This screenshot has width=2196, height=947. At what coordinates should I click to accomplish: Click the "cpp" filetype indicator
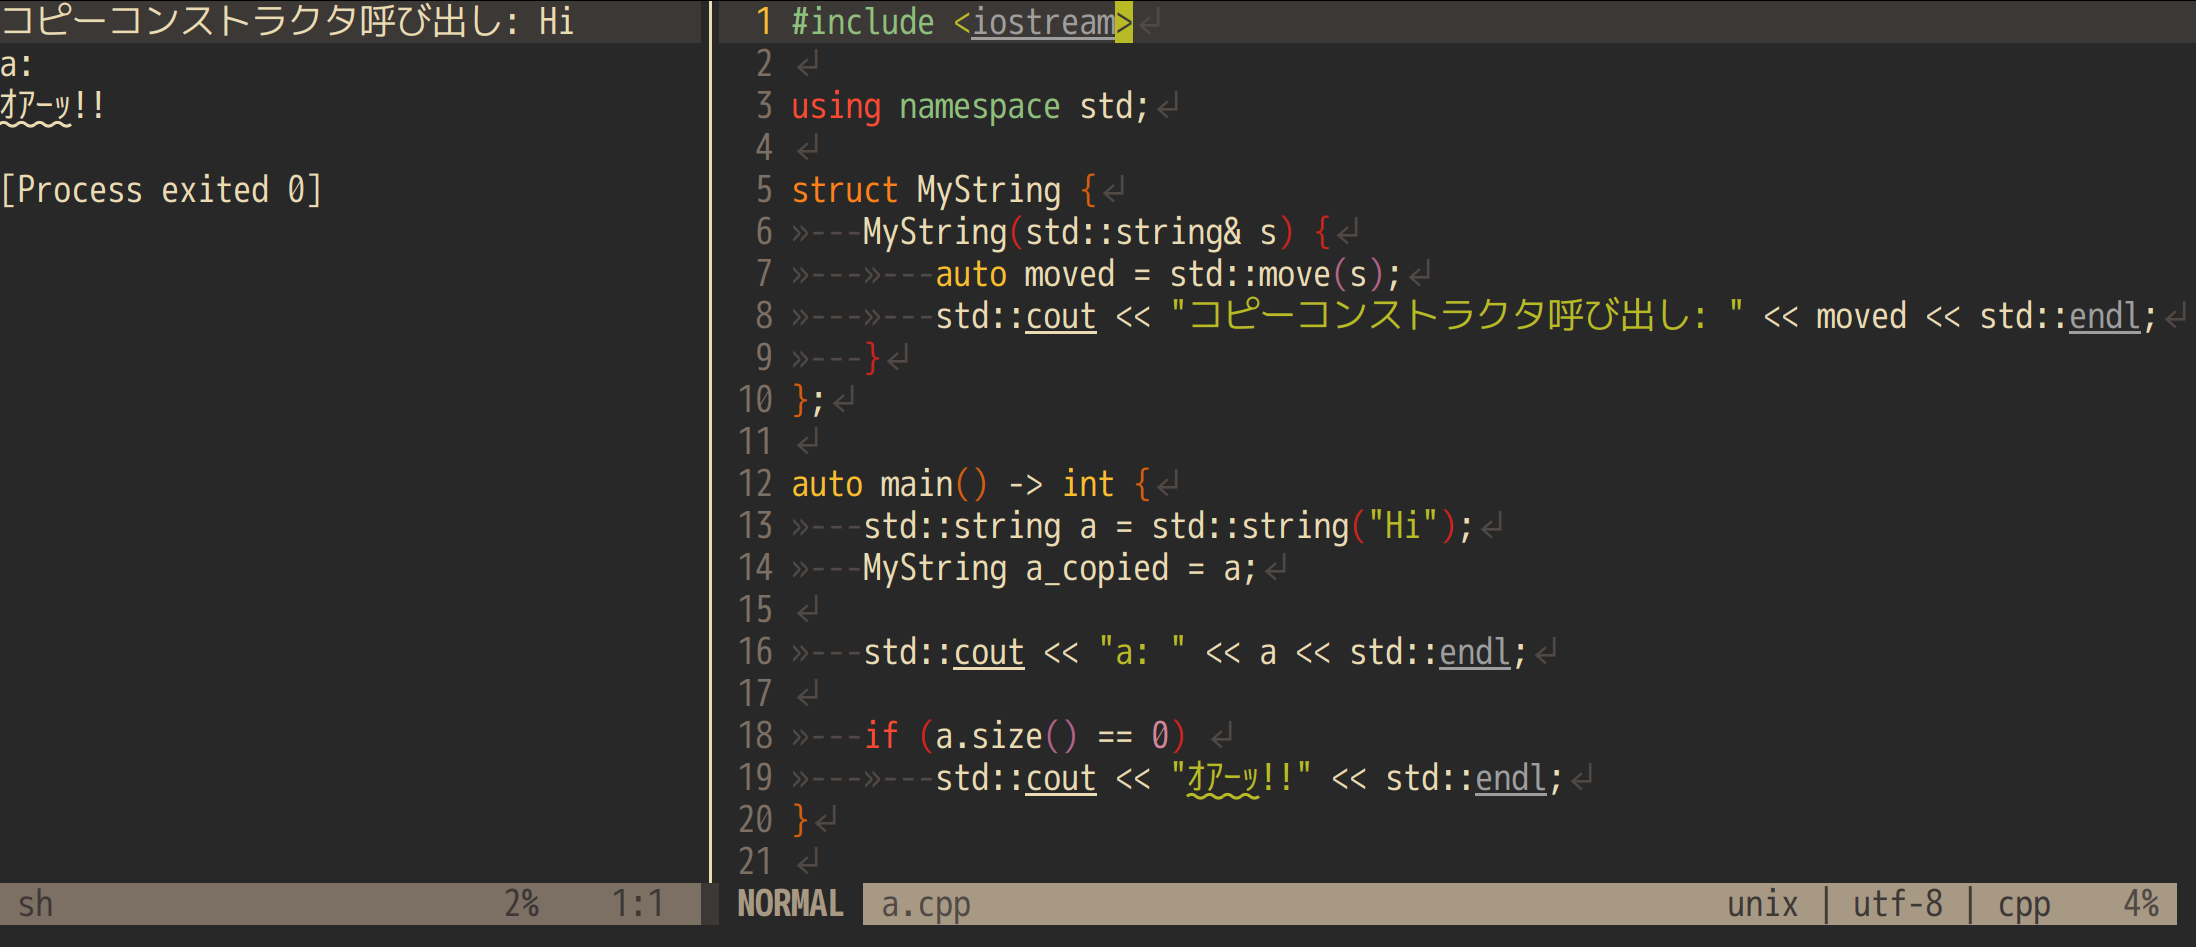[x=2024, y=904]
